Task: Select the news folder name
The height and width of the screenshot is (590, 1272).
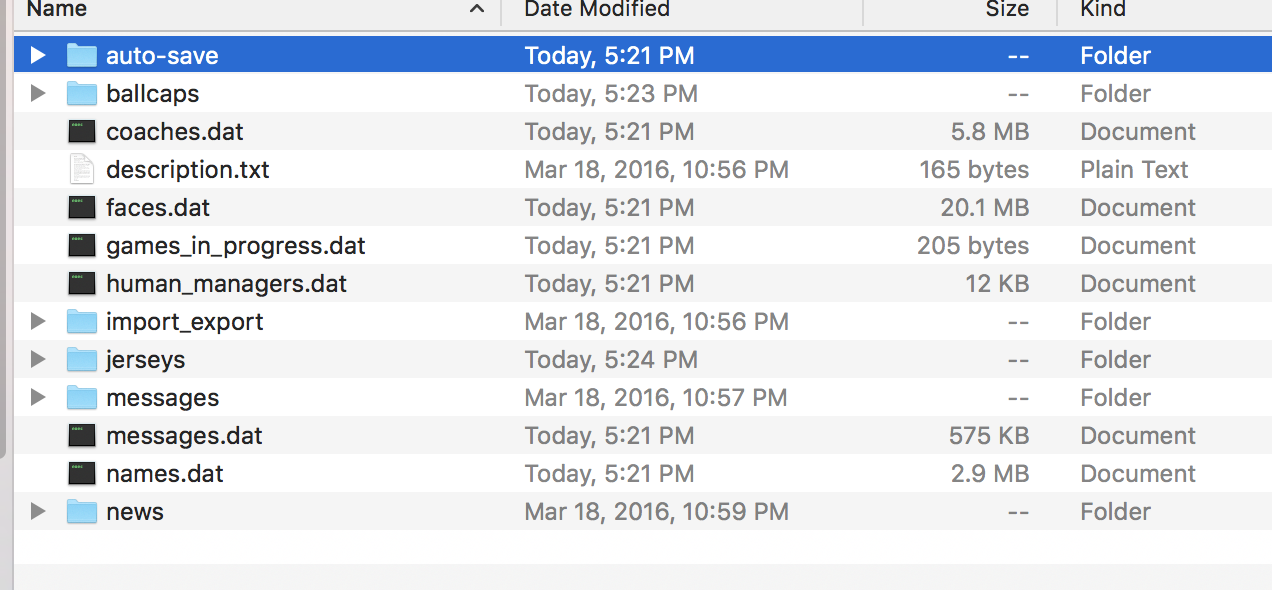Action: pyautogui.click(x=135, y=512)
